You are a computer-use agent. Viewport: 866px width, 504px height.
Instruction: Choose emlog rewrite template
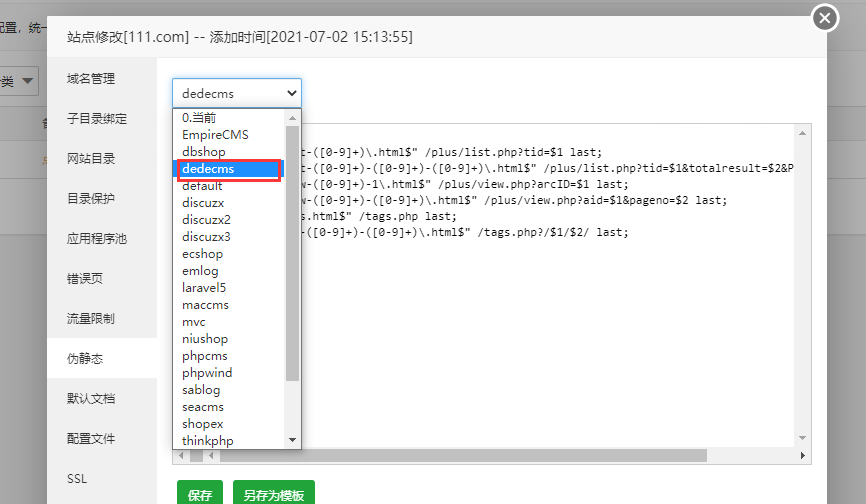click(229, 271)
